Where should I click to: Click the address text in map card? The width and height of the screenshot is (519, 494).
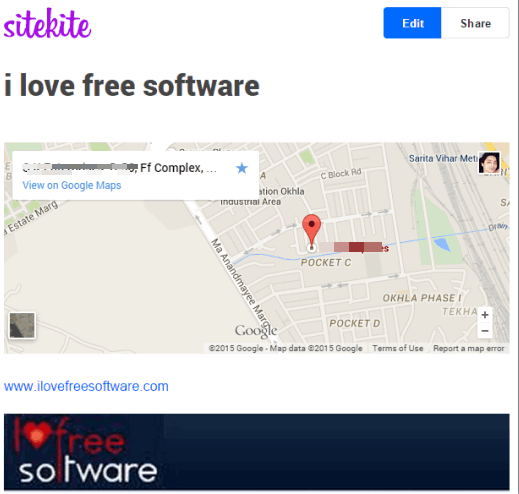(119, 168)
